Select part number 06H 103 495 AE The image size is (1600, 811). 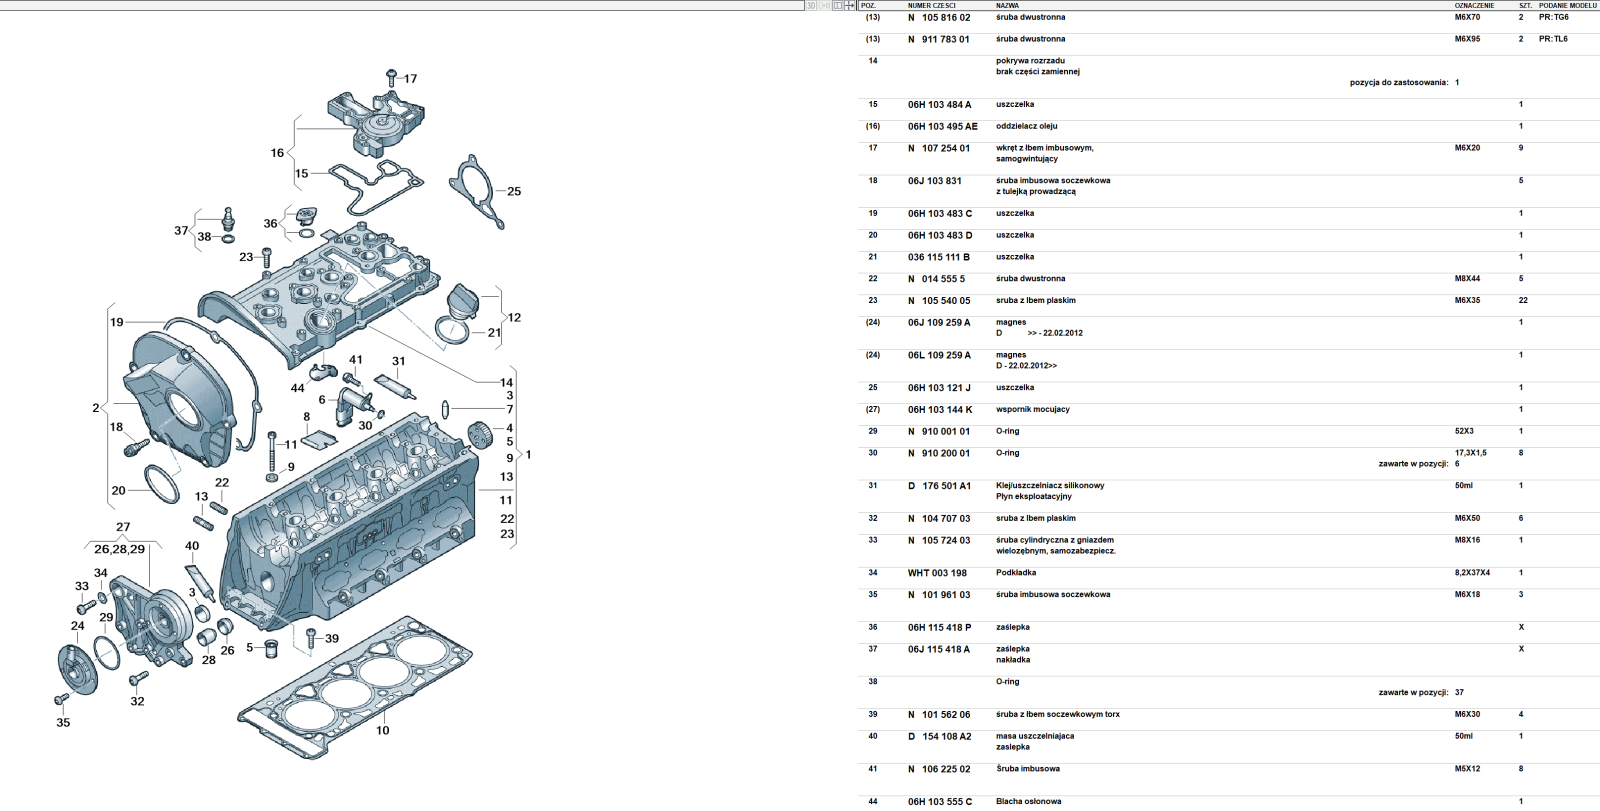(942, 127)
